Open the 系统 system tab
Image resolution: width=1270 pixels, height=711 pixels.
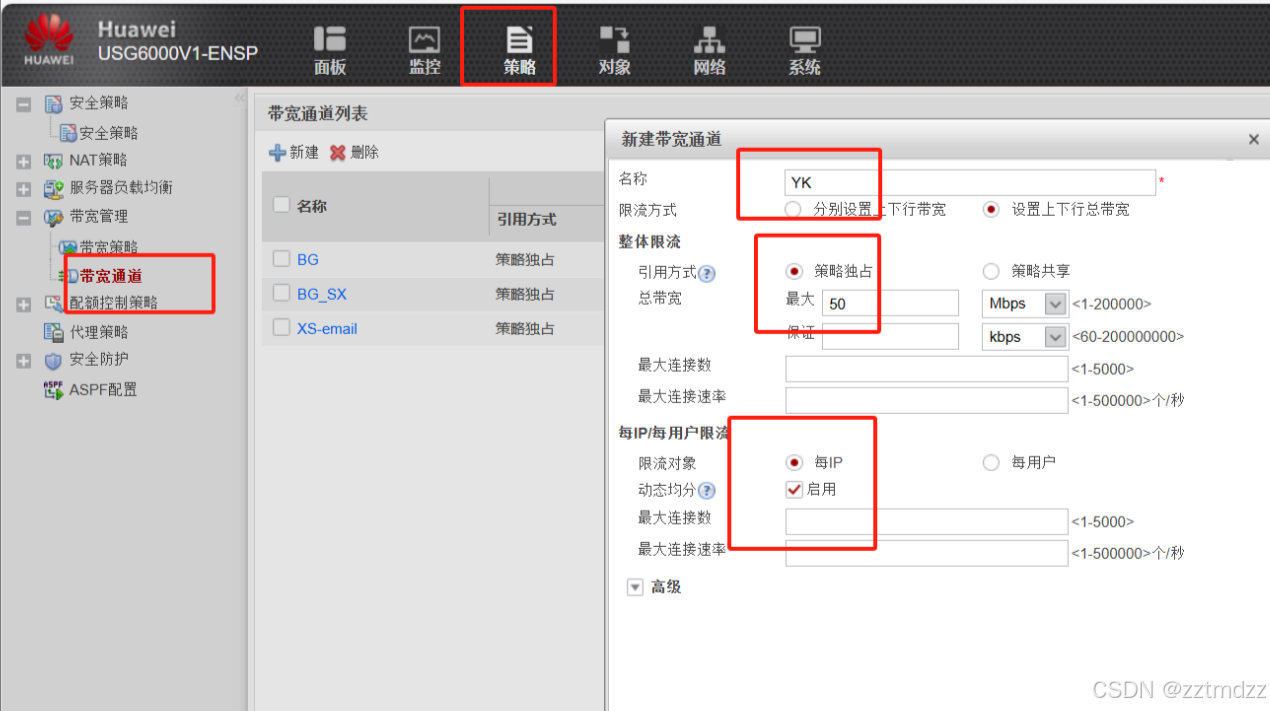805,50
